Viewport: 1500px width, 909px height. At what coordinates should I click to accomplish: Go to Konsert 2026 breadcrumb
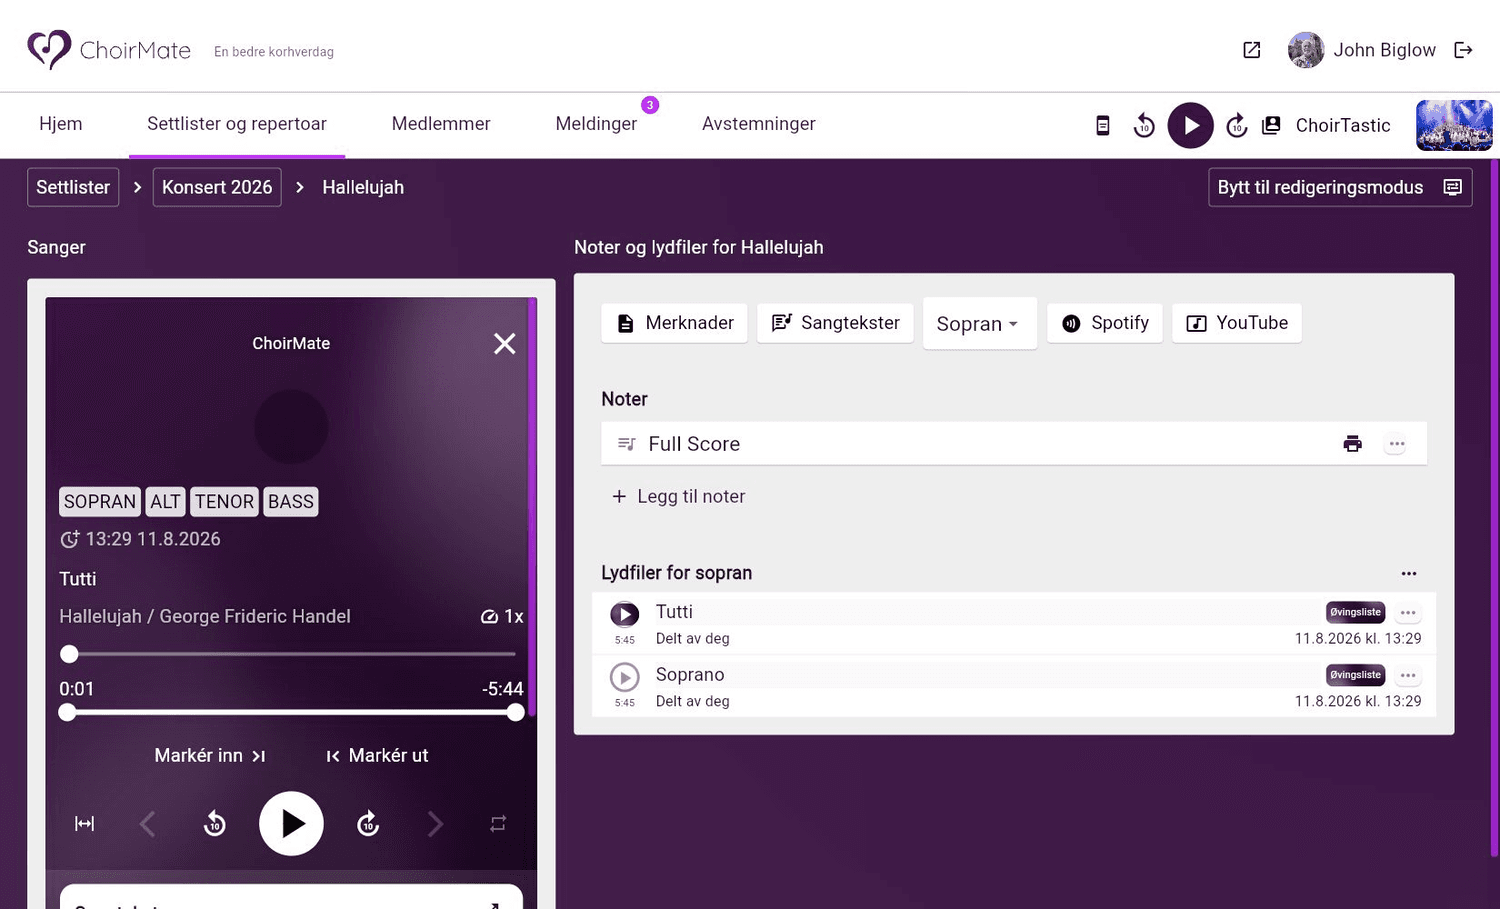pos(217,187)
